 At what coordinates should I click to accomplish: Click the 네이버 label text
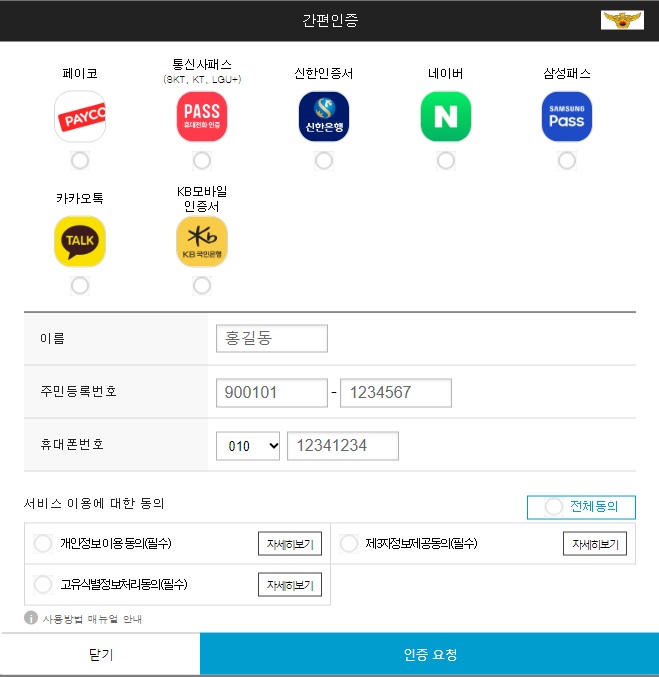[446, 73]
